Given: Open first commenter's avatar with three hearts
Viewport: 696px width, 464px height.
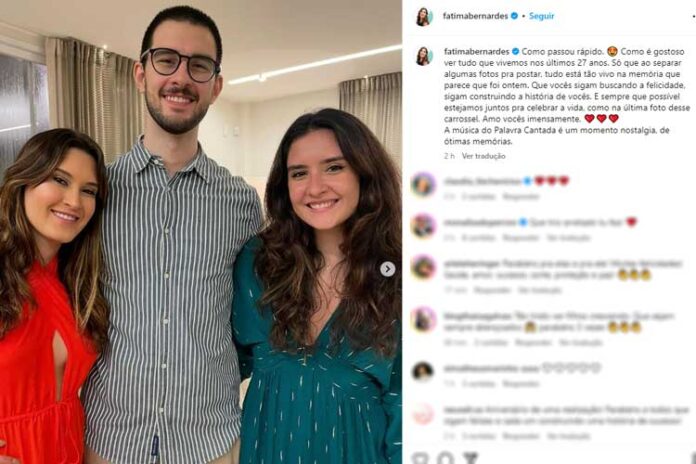Looking at the screenshot, I should pyautogui.click(x=423, y=184).
